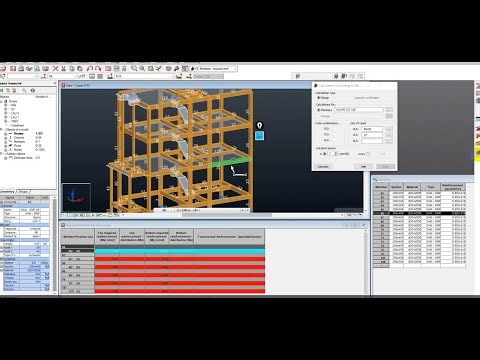
Task: Select the Nodes item in the object tree
Action: (18, 150)
